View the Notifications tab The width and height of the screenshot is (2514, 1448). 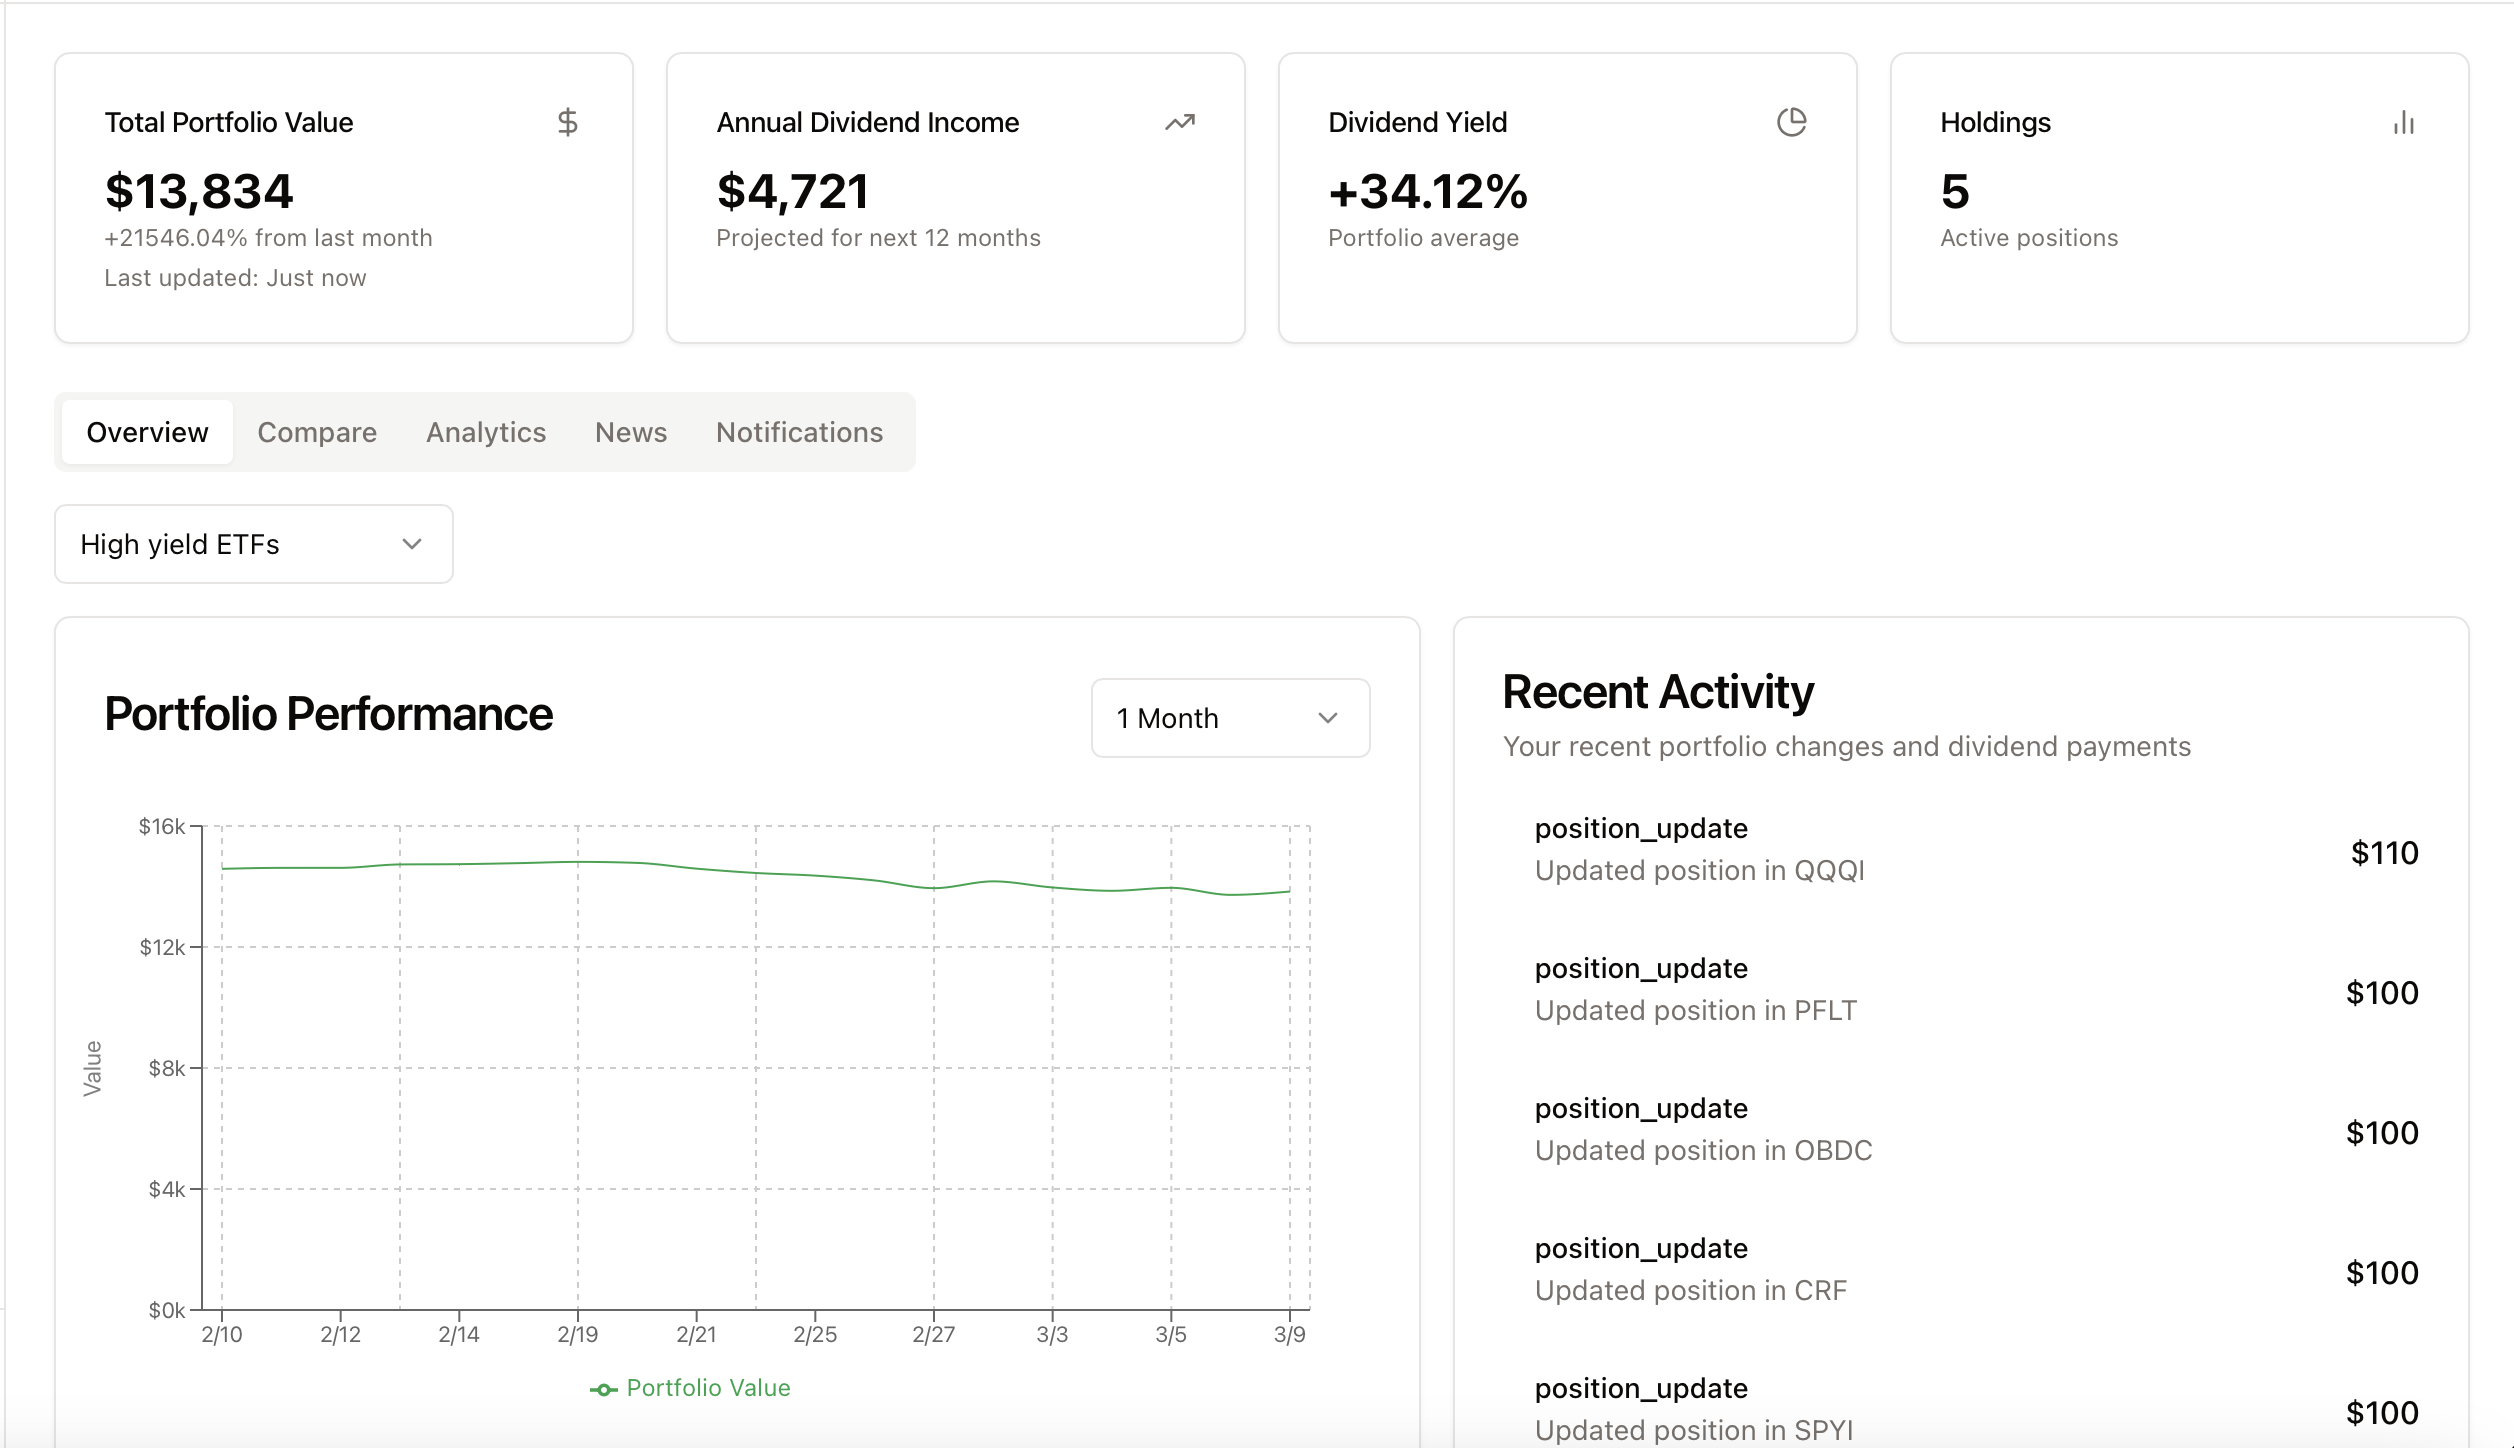tap(798, 432)
